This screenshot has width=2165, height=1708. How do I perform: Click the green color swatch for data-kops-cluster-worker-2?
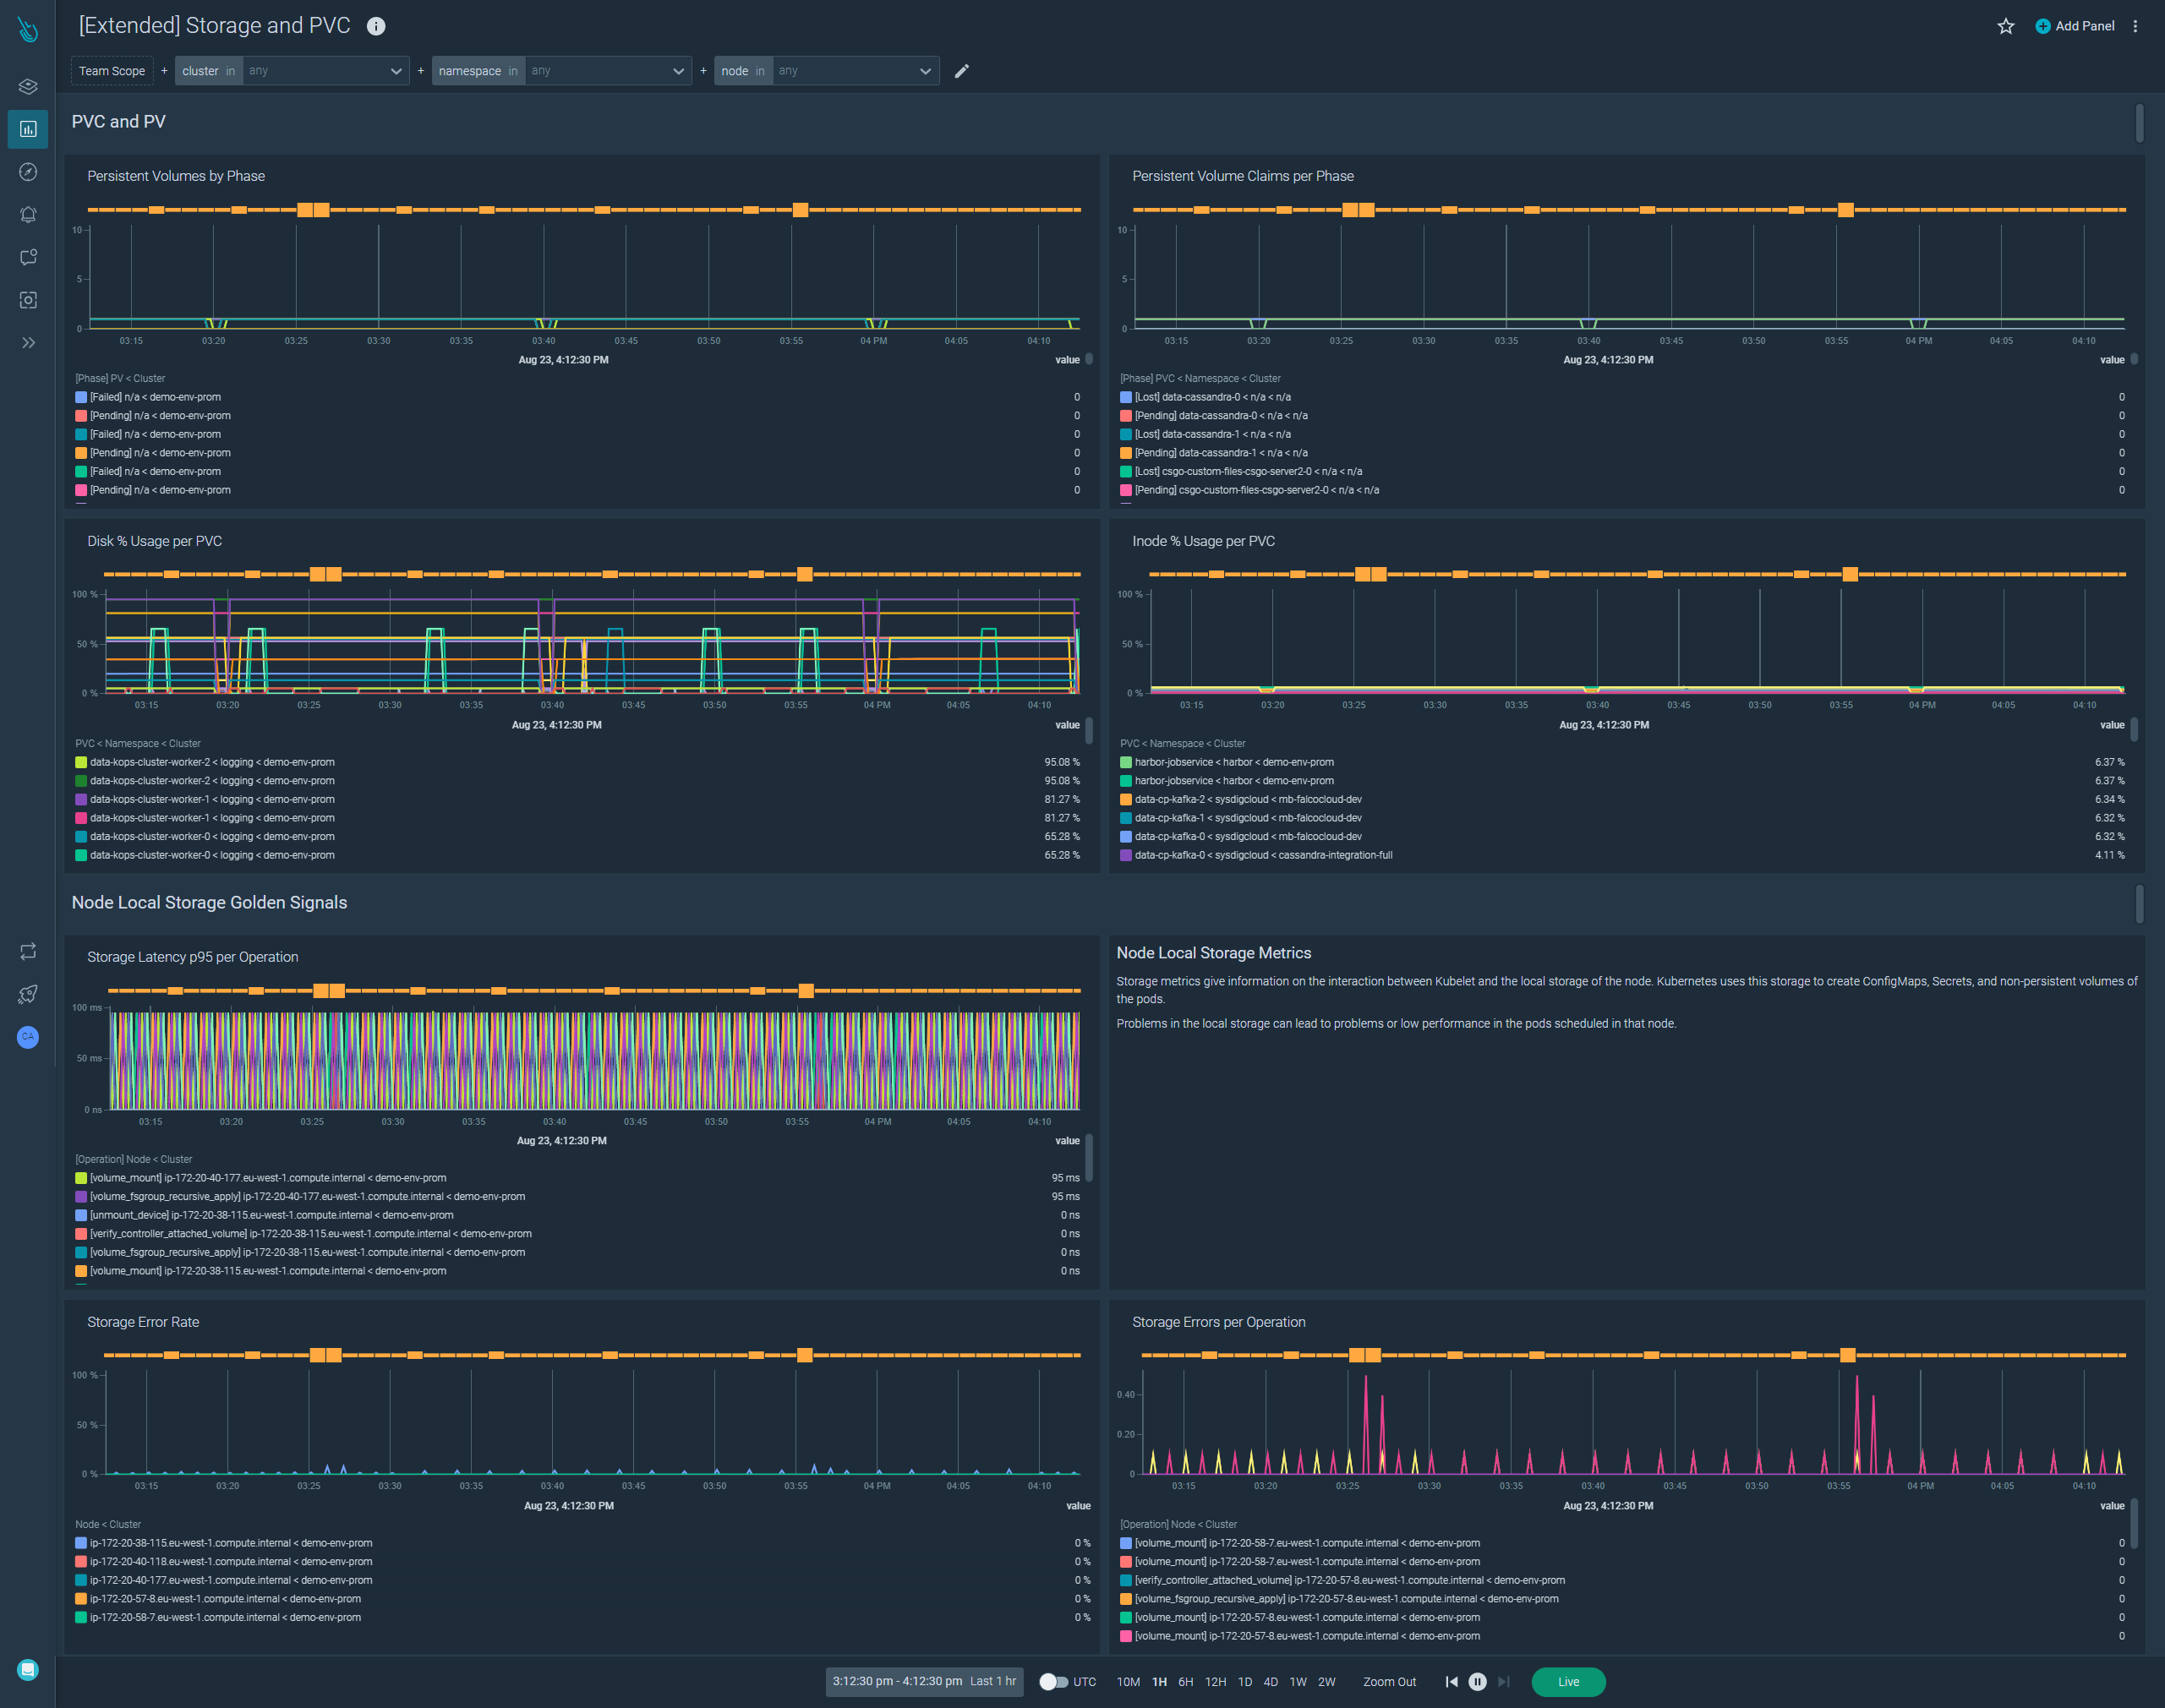pyautogui.click(x=81, y=780)
